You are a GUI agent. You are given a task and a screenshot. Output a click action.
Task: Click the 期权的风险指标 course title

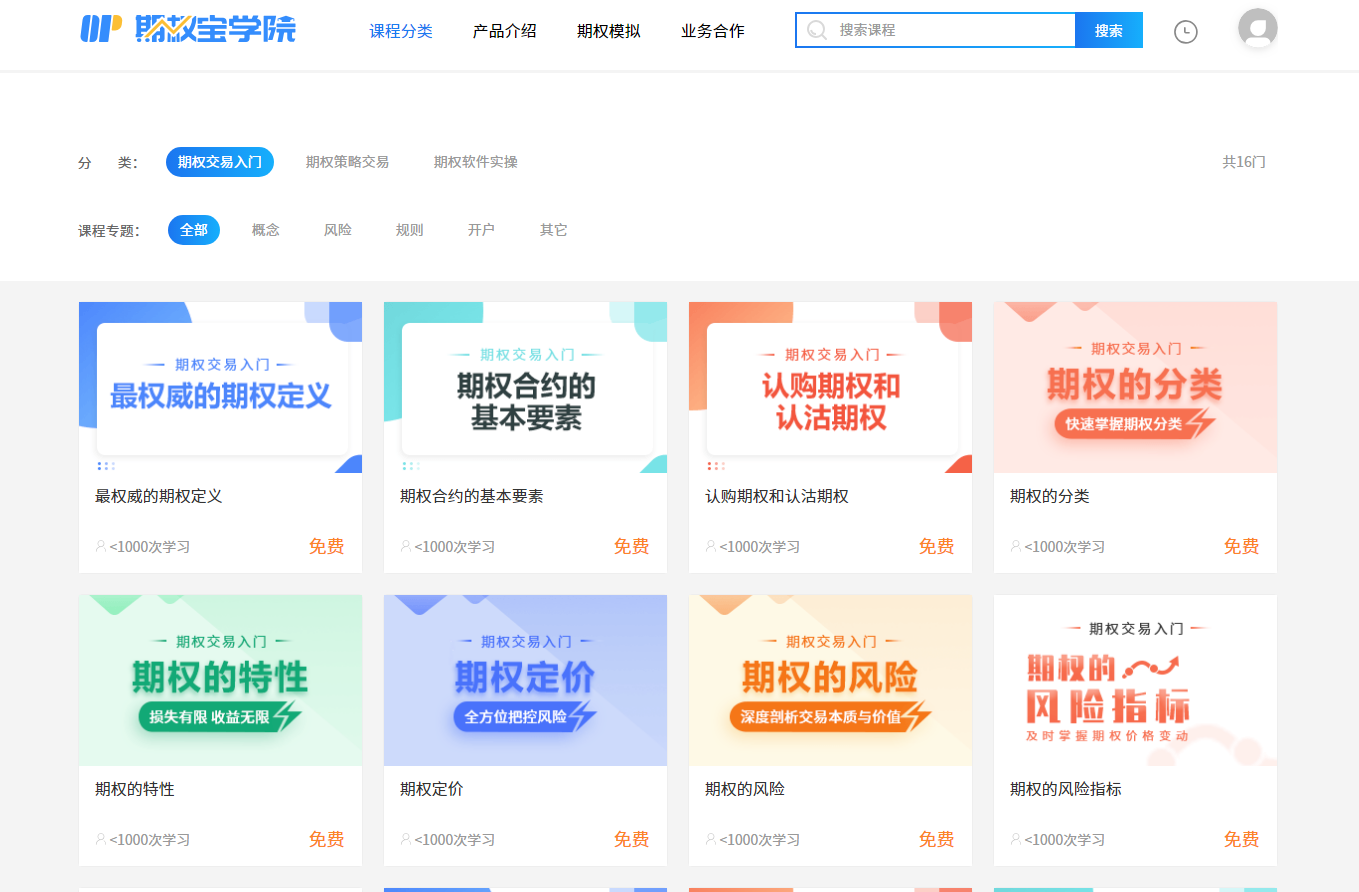(x=1065, y=789)
